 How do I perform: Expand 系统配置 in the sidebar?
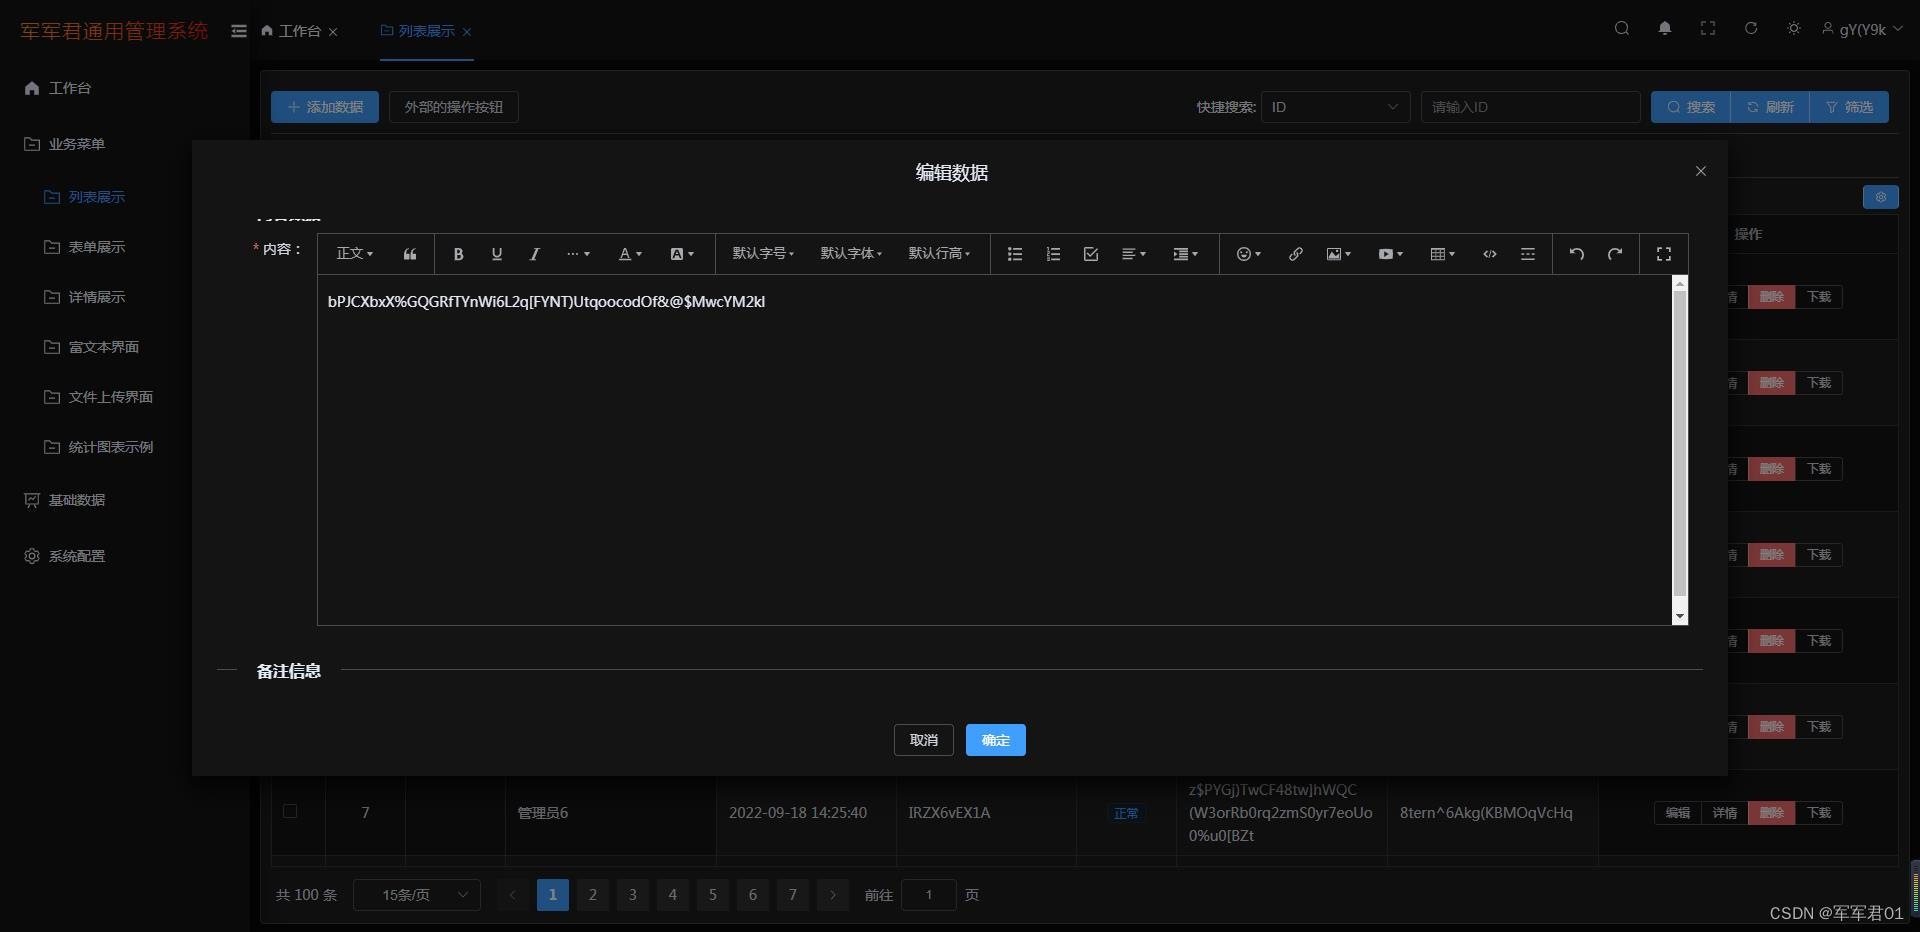point(66,556)
